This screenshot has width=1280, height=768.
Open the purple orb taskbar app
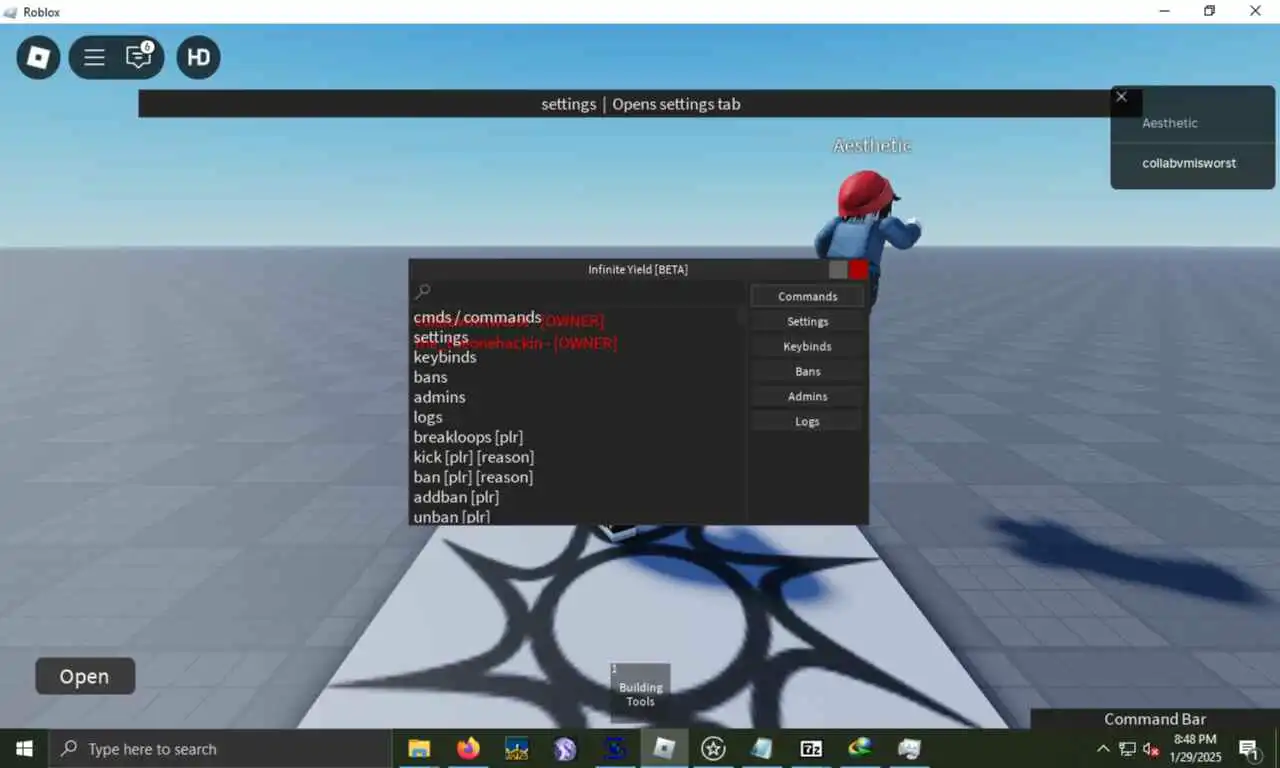click(565, 748)
